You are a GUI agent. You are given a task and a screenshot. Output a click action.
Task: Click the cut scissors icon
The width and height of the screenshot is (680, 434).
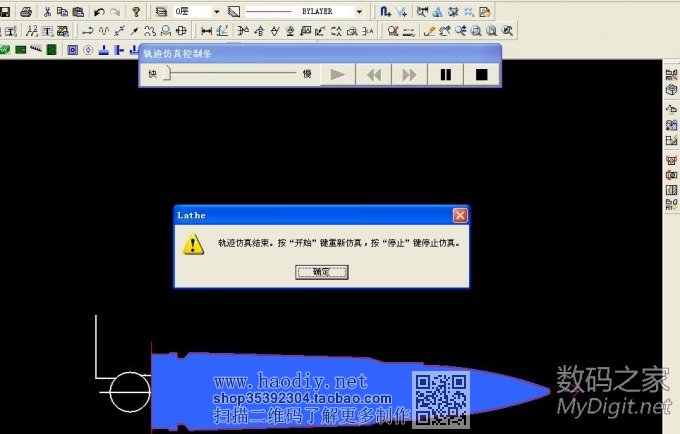point(47,12)
